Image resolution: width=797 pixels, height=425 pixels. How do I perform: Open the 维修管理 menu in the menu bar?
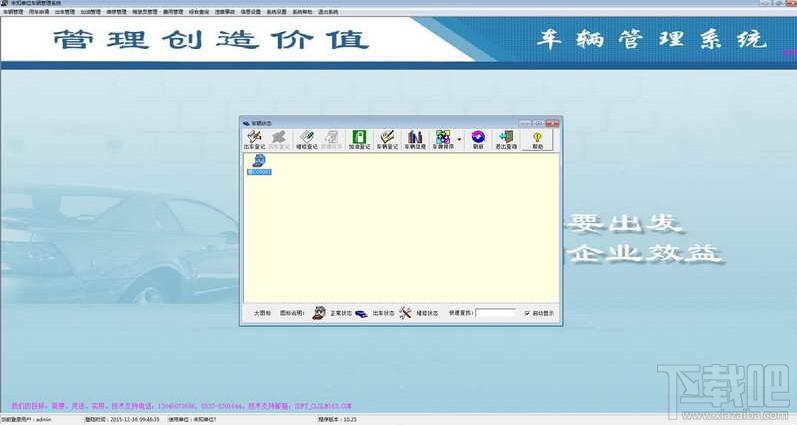(x=117, y=12)
